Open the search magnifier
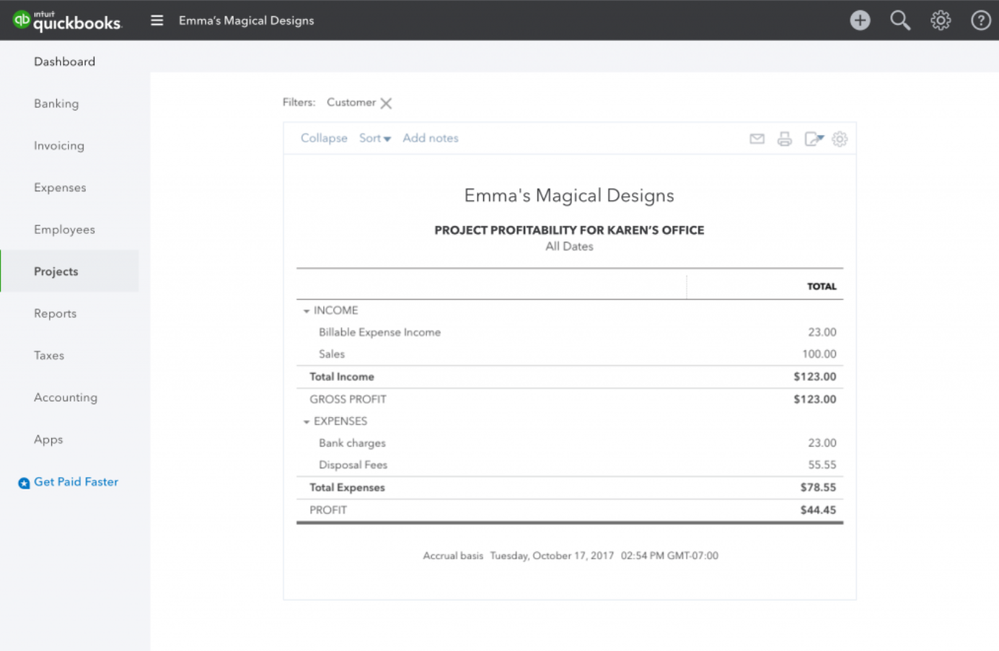 [x=900, y=20]
